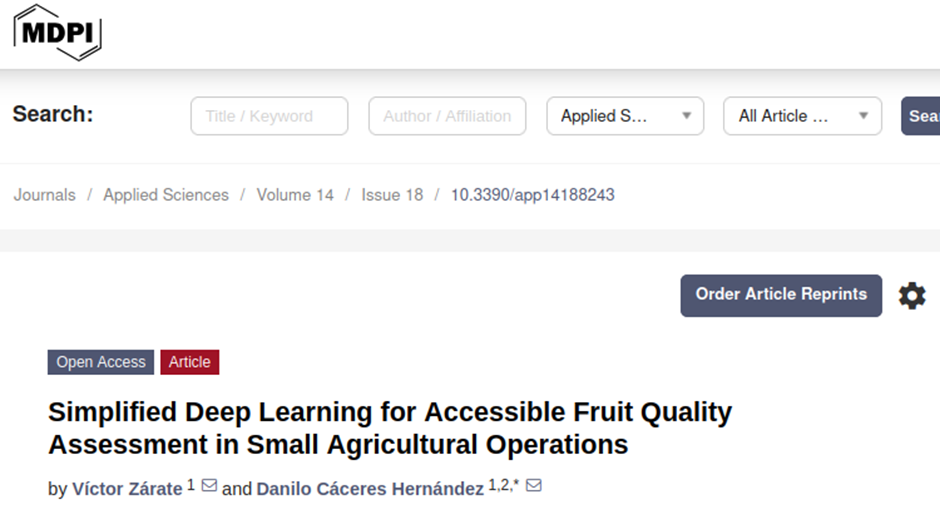The image size is (940, 529).
Task: Click envelope icon next to Víctor Zárate
Action: click(x=209, y=486)
